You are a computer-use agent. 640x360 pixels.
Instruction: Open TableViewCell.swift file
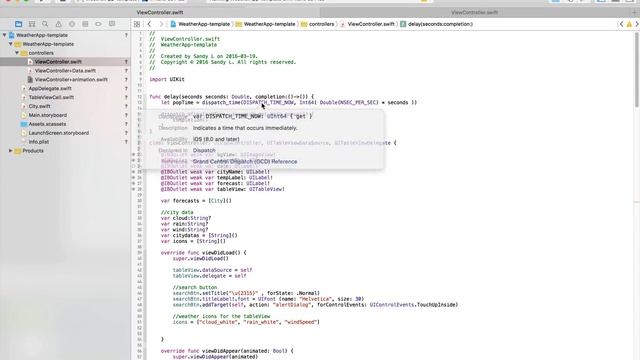(x=51, y=97)
